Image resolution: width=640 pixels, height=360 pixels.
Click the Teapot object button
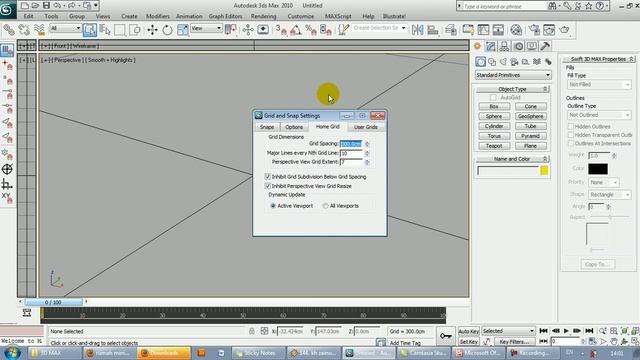click(x=494, y=146)
